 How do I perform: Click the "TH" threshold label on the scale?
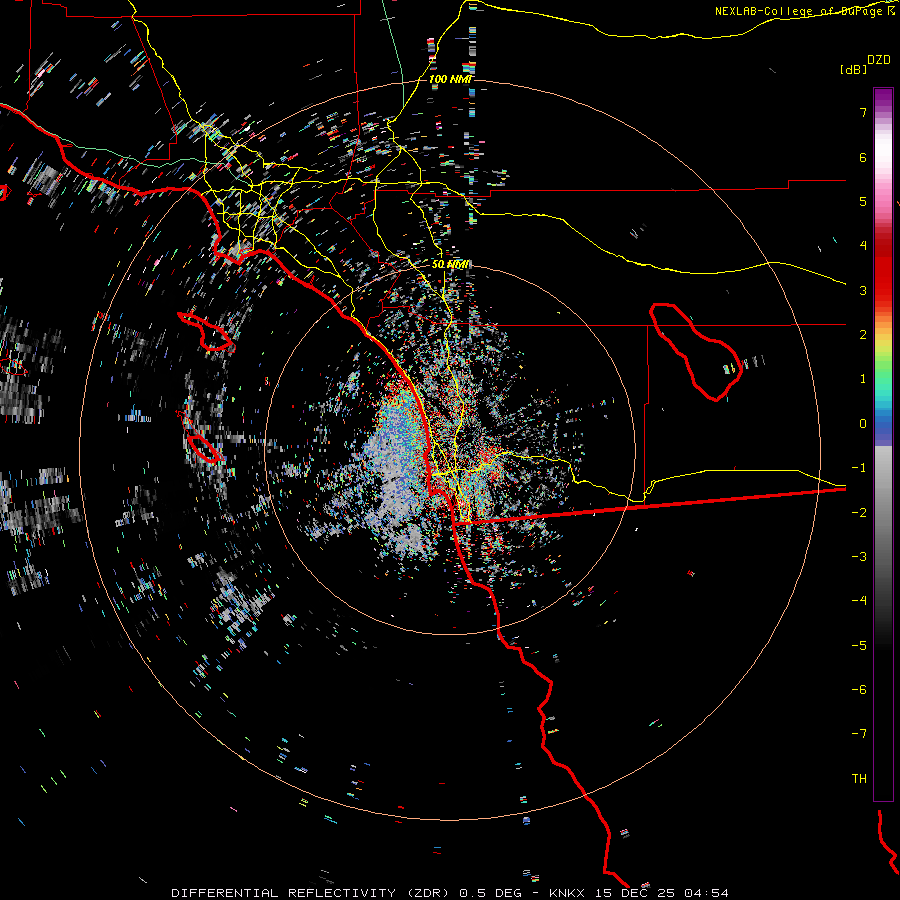(859, 779)
